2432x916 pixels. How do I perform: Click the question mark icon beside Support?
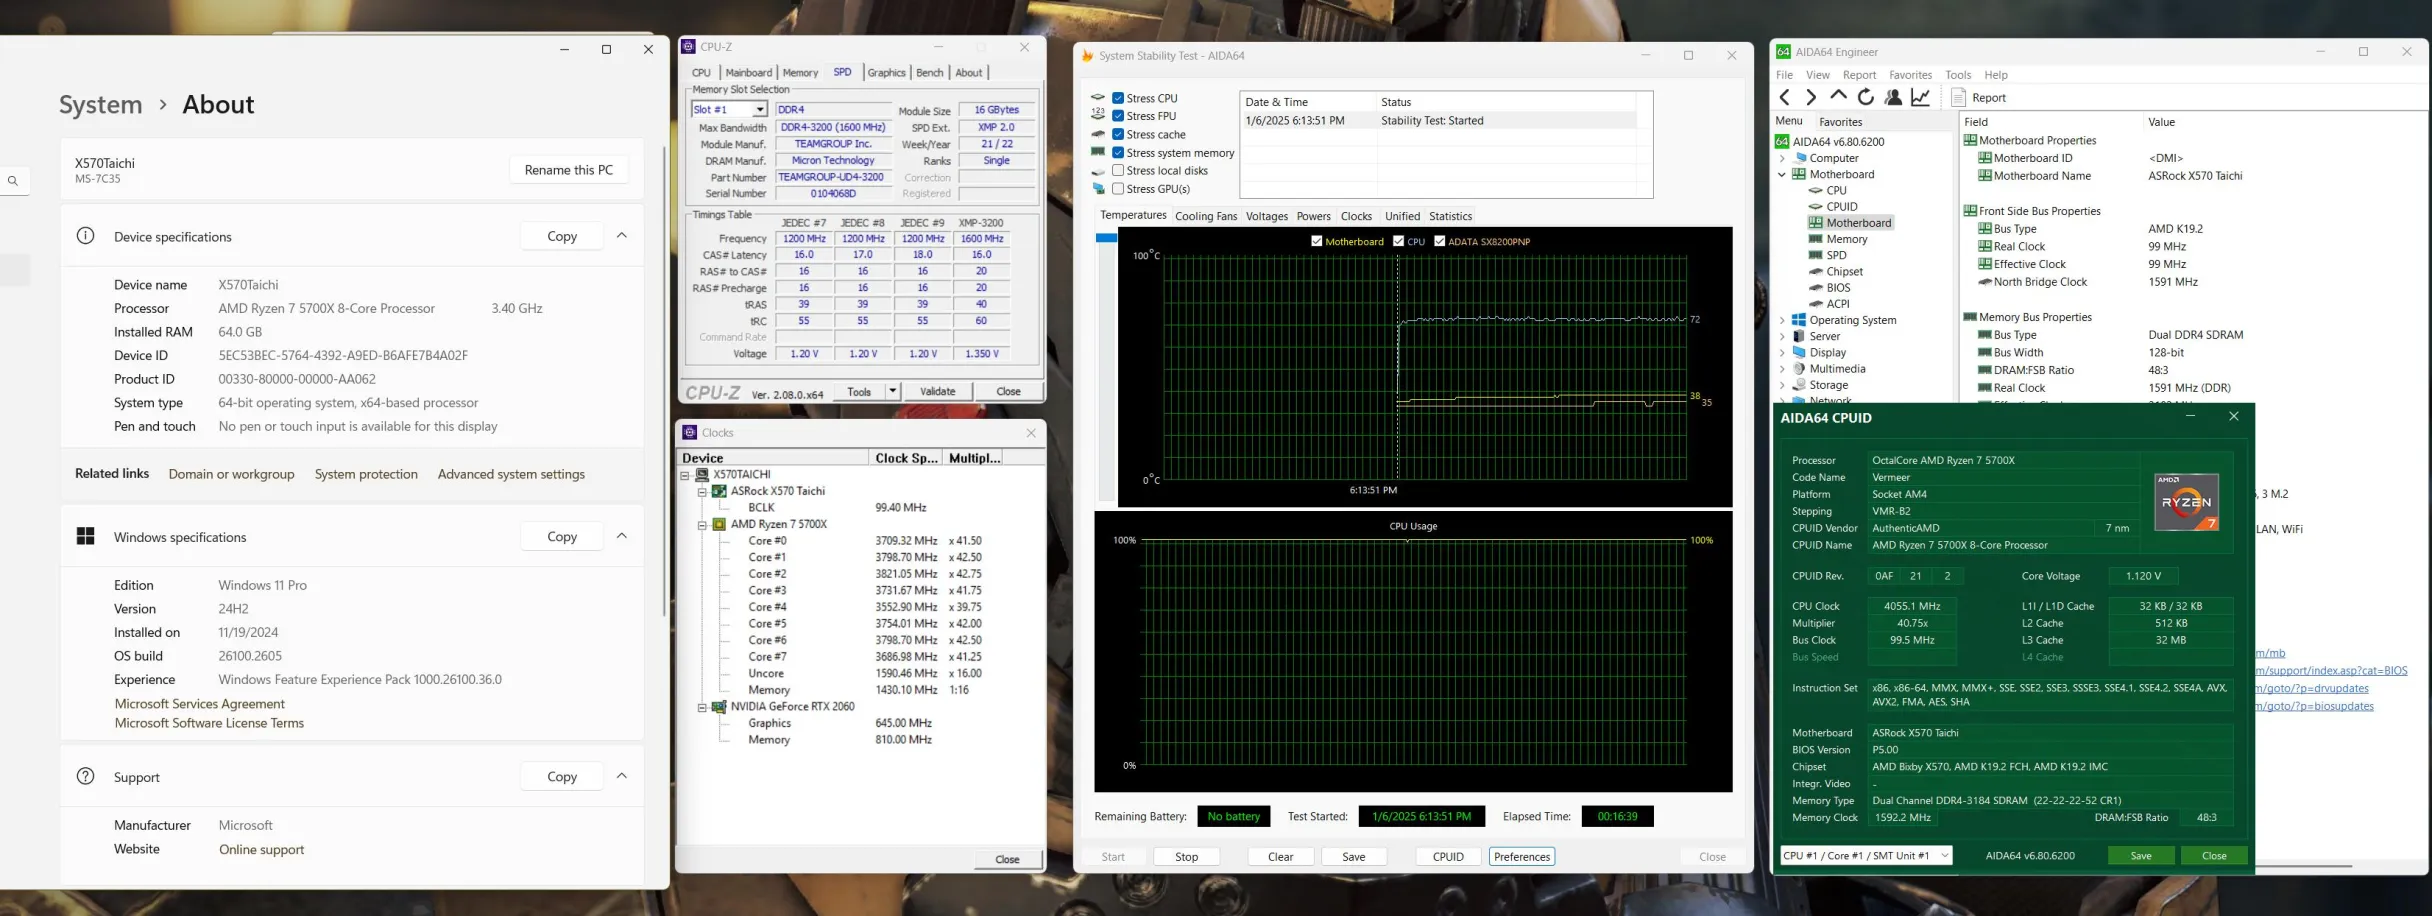point(86,777)
